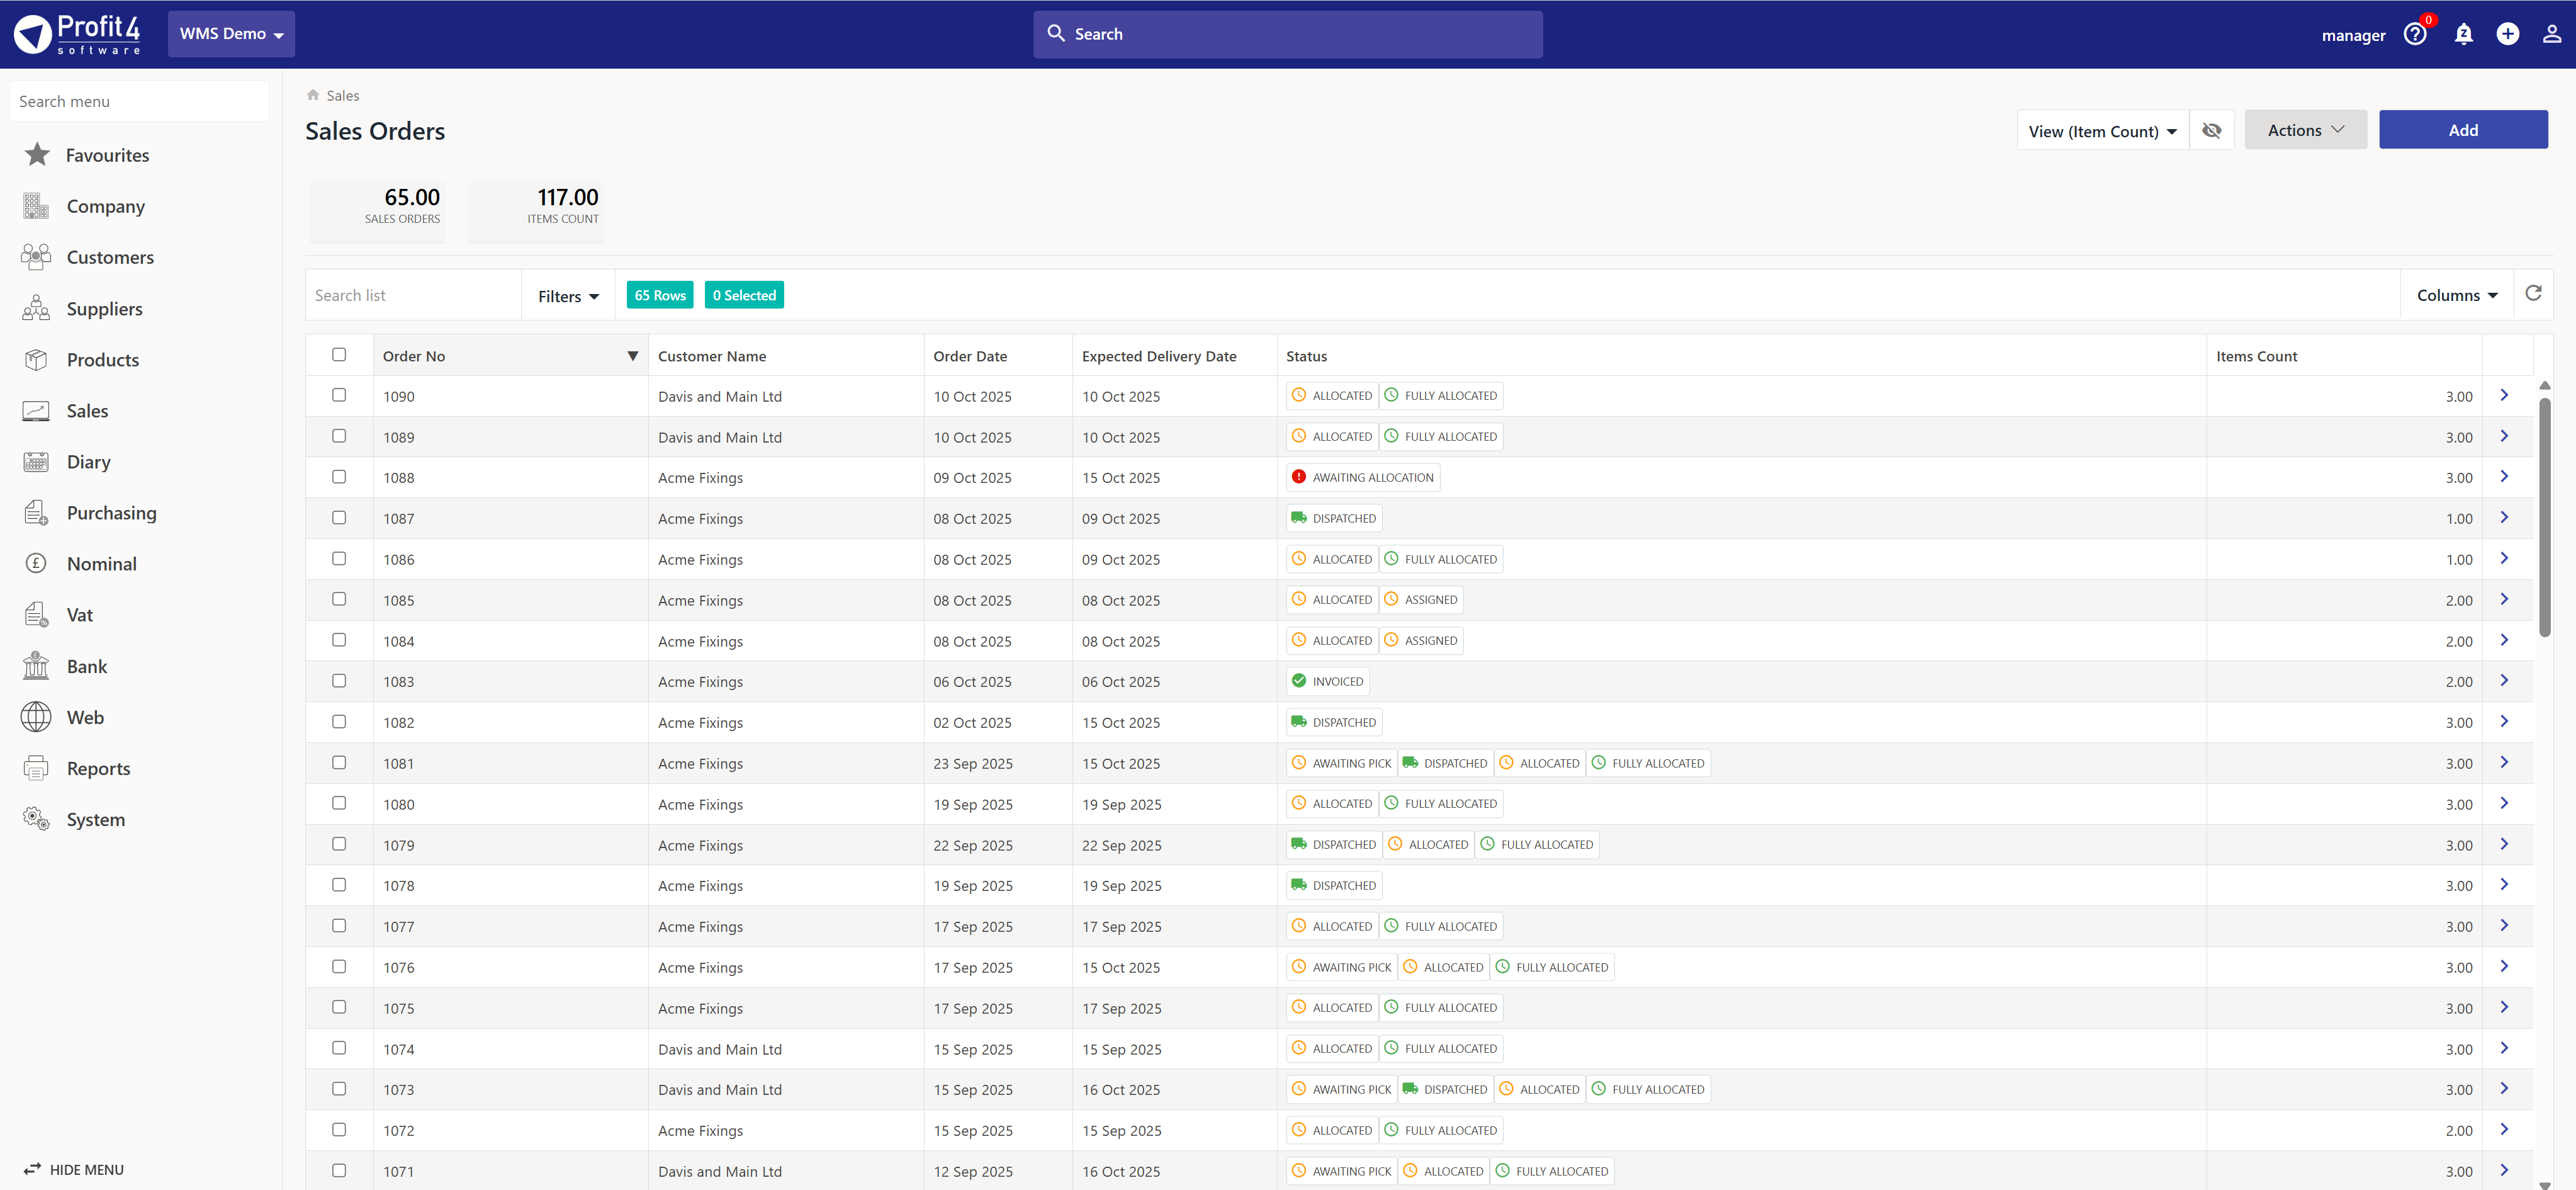This screenshot has height=1190, width=2576.
Task: Click the Vat document icon
Action: [x=36, y=614]
